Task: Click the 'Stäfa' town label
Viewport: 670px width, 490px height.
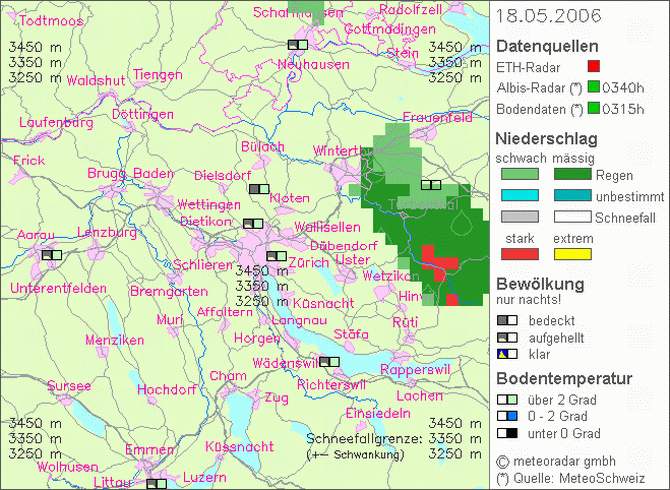Action: 351,334
